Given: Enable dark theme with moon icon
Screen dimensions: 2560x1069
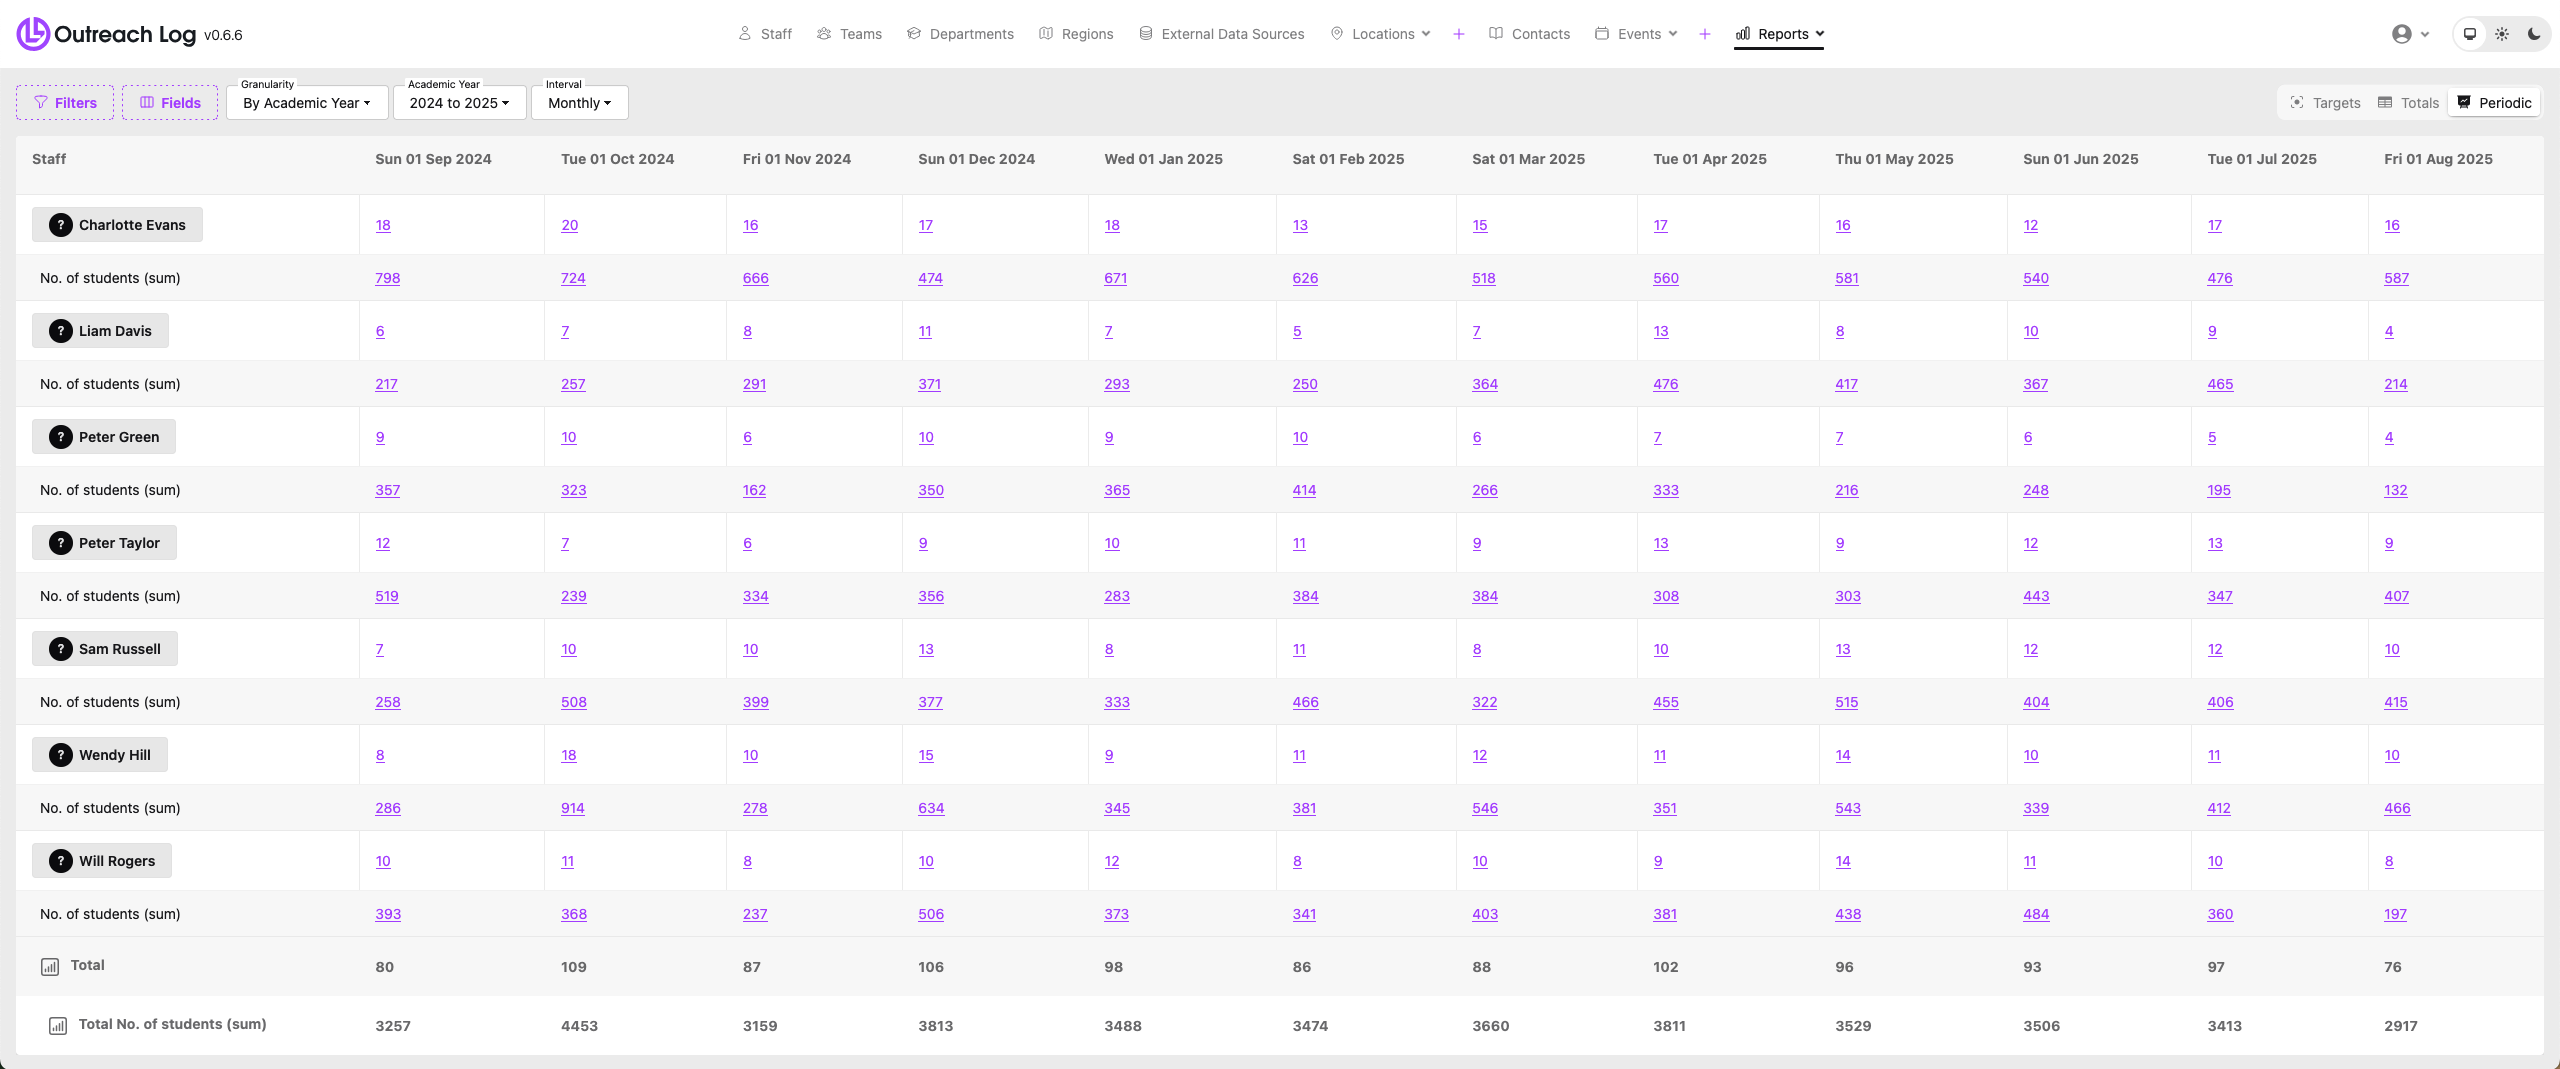Looking at the screenshot, I should (x=2534, y=34).
